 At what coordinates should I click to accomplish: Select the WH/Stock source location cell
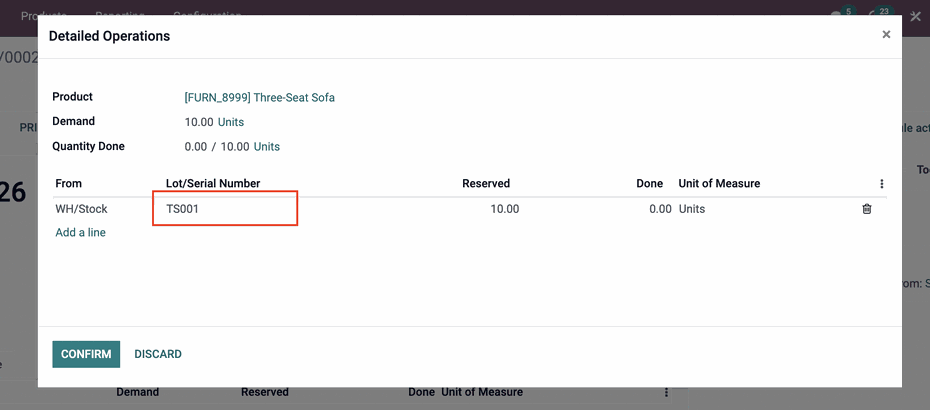[x=81, y=209]
